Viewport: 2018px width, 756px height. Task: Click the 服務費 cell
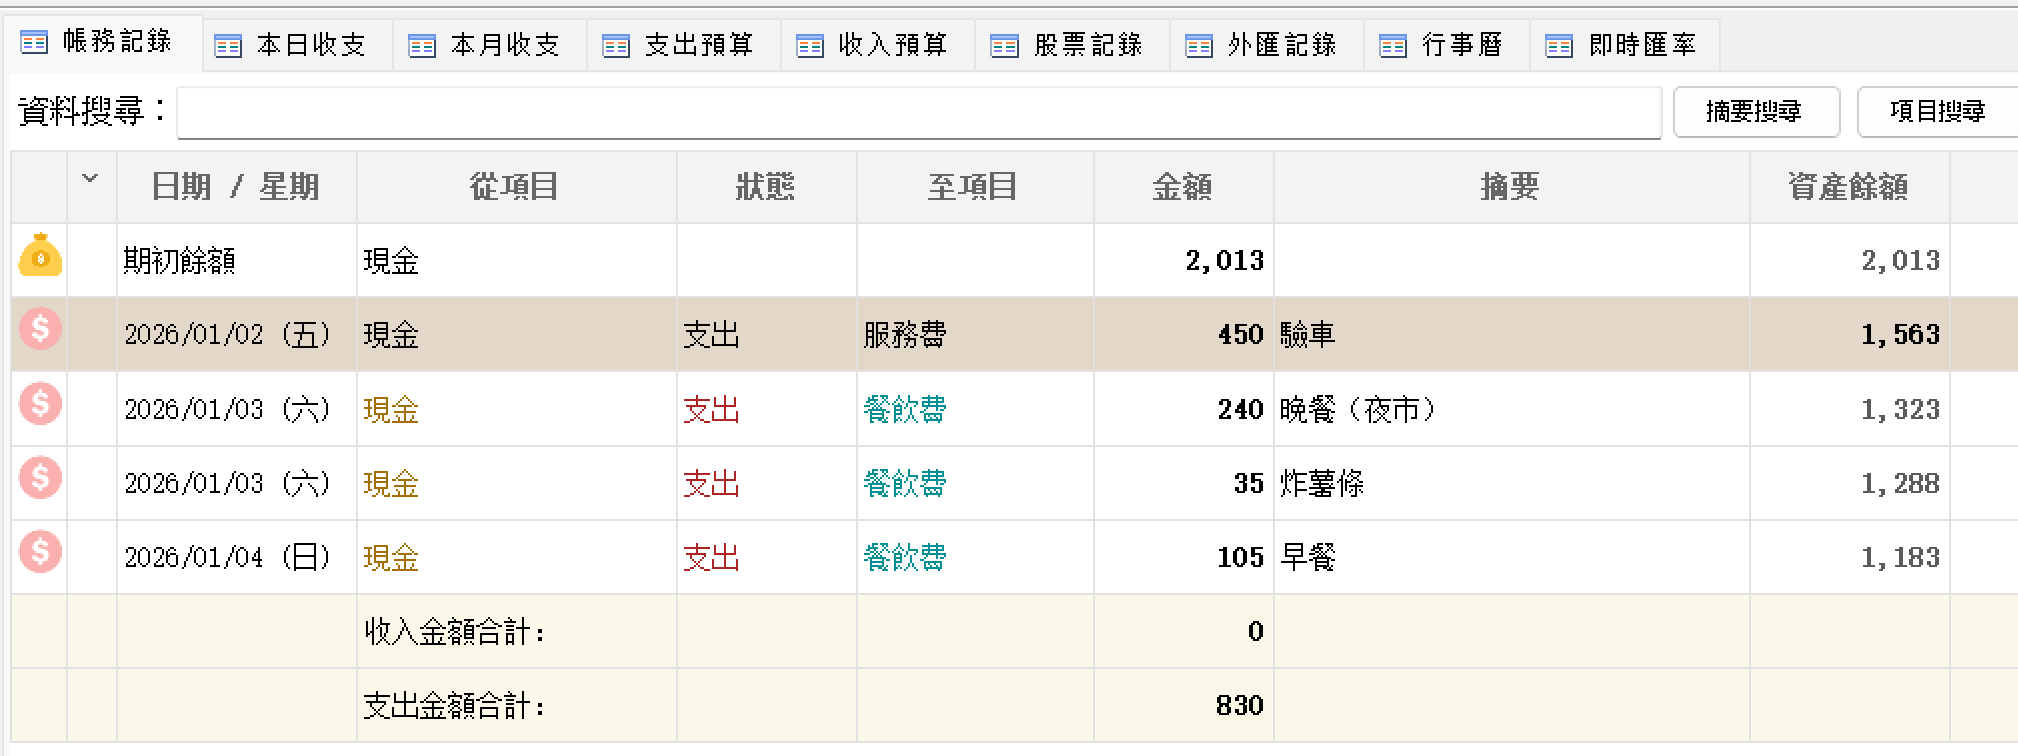(x=975, y=334)
